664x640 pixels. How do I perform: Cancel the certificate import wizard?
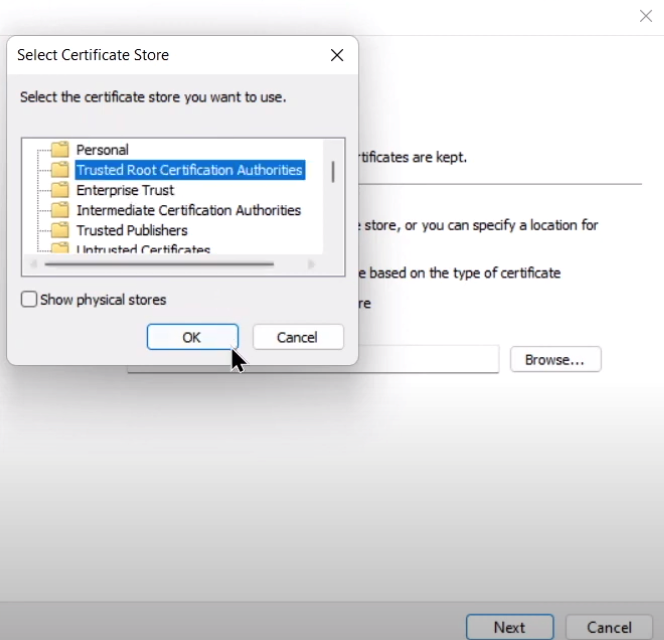(609, 627)
